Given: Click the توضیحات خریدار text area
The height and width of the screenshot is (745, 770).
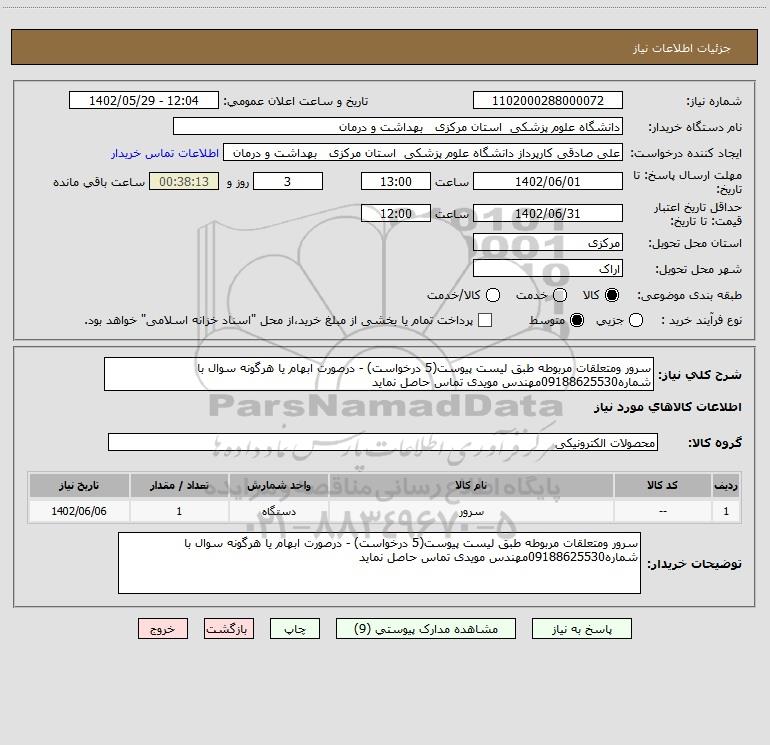Looking at the screenshot, I should [x=380, y=563].
